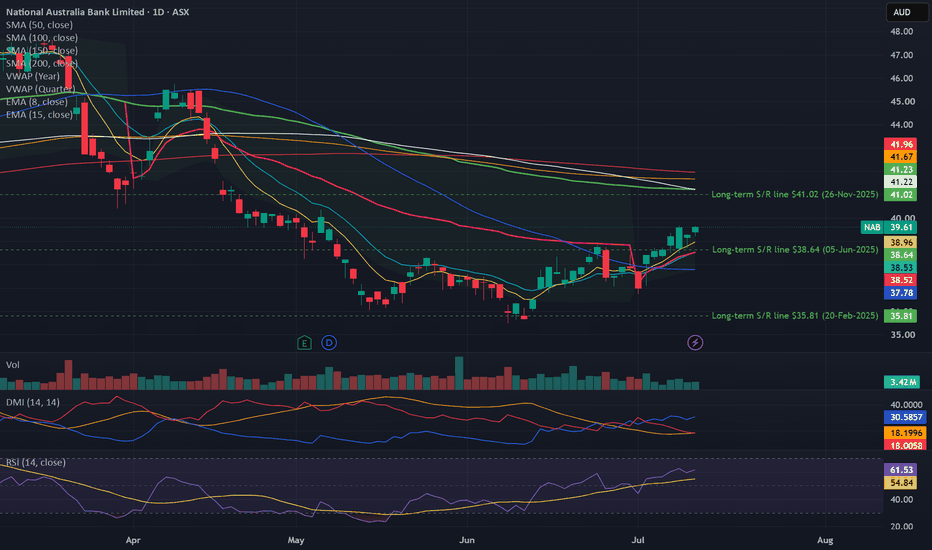Click the green 35.81 price scale label
The image size is (932, 550).
[x=900, y=316]
